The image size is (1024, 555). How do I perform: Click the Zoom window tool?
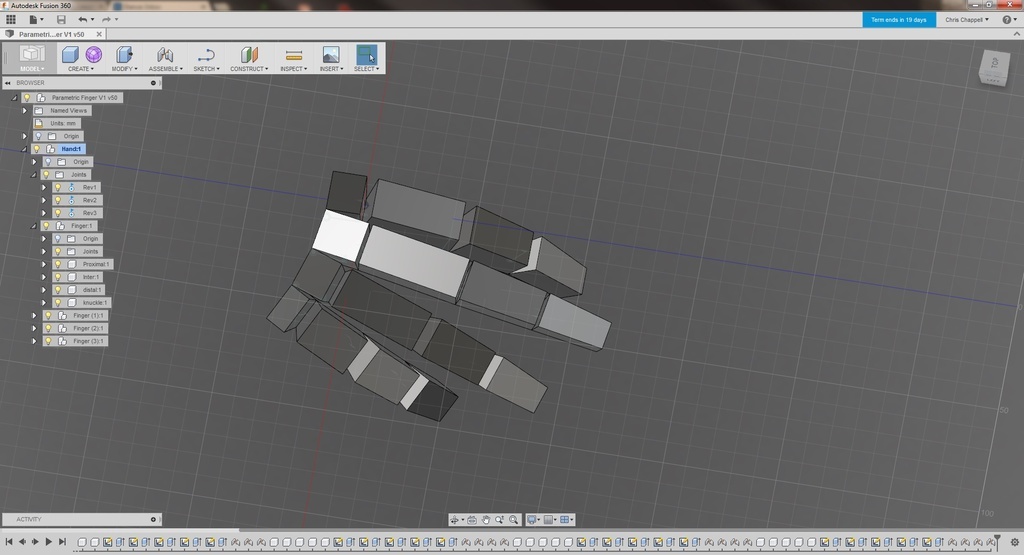[x=500, y=520]
